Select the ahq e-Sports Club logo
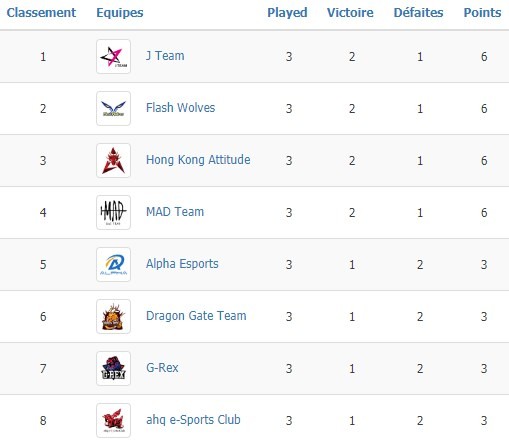The width and height of the screenshot is (509, 442). point(113,420)
